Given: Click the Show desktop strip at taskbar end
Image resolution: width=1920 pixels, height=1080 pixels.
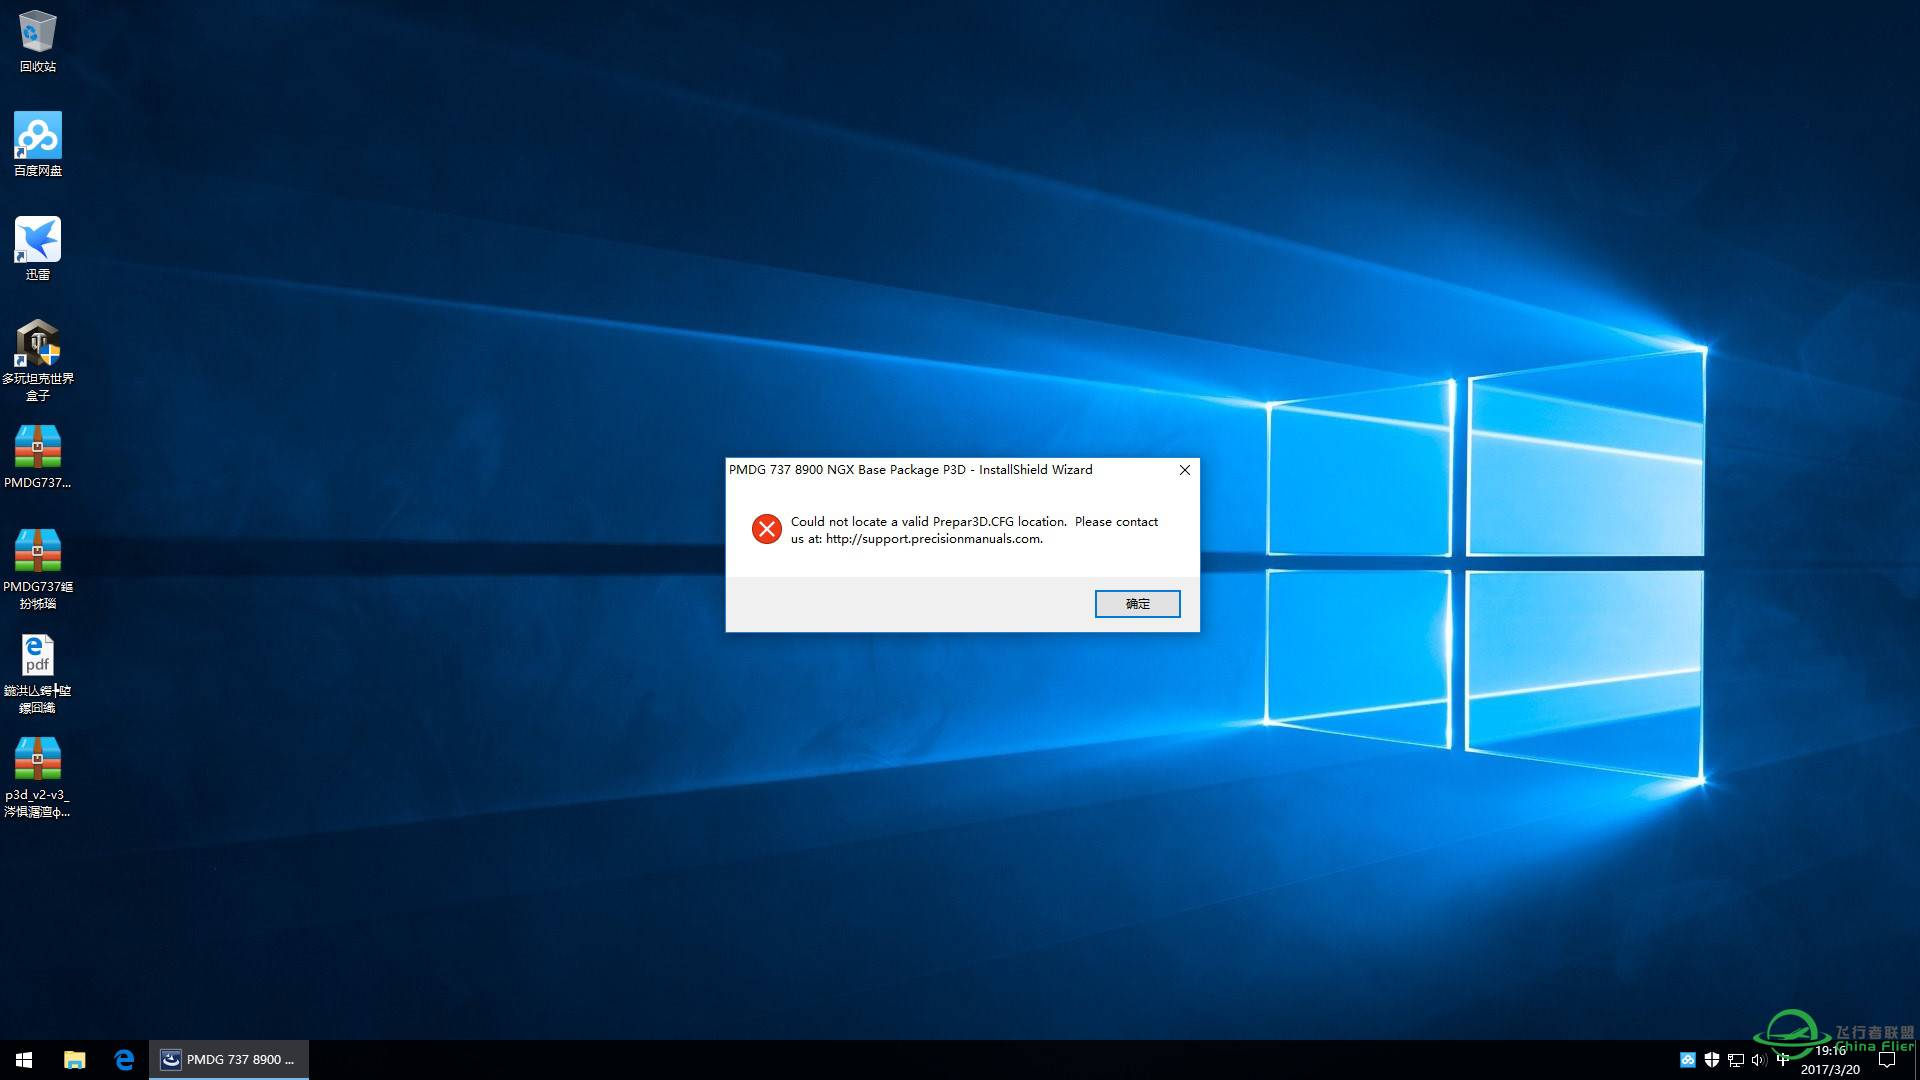Looking at the screenshot, I should tap(1916, 1060).
